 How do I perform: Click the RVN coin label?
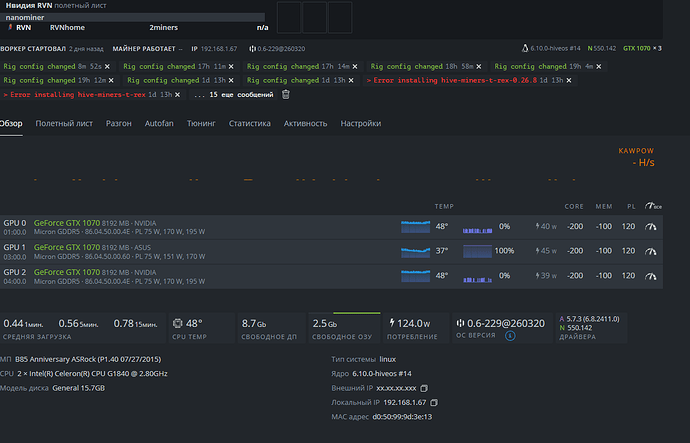(23, 27)
